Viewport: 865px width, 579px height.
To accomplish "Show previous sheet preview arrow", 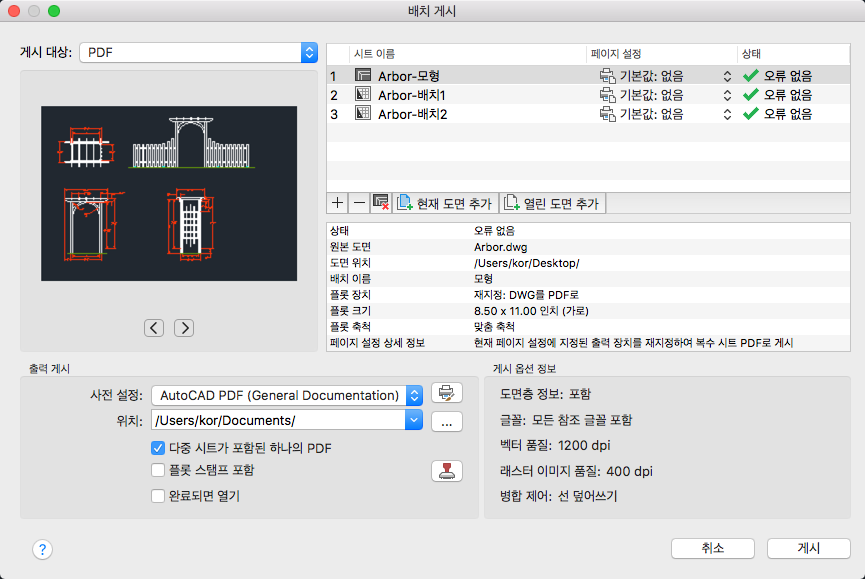I will [x=154, y=328].
